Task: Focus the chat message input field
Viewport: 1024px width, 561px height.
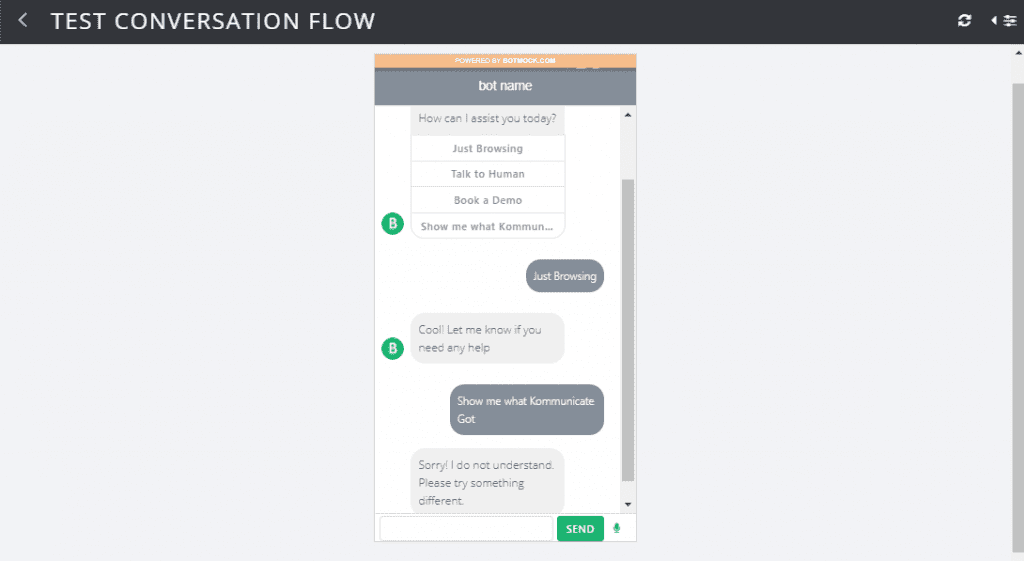Action: 466,528
